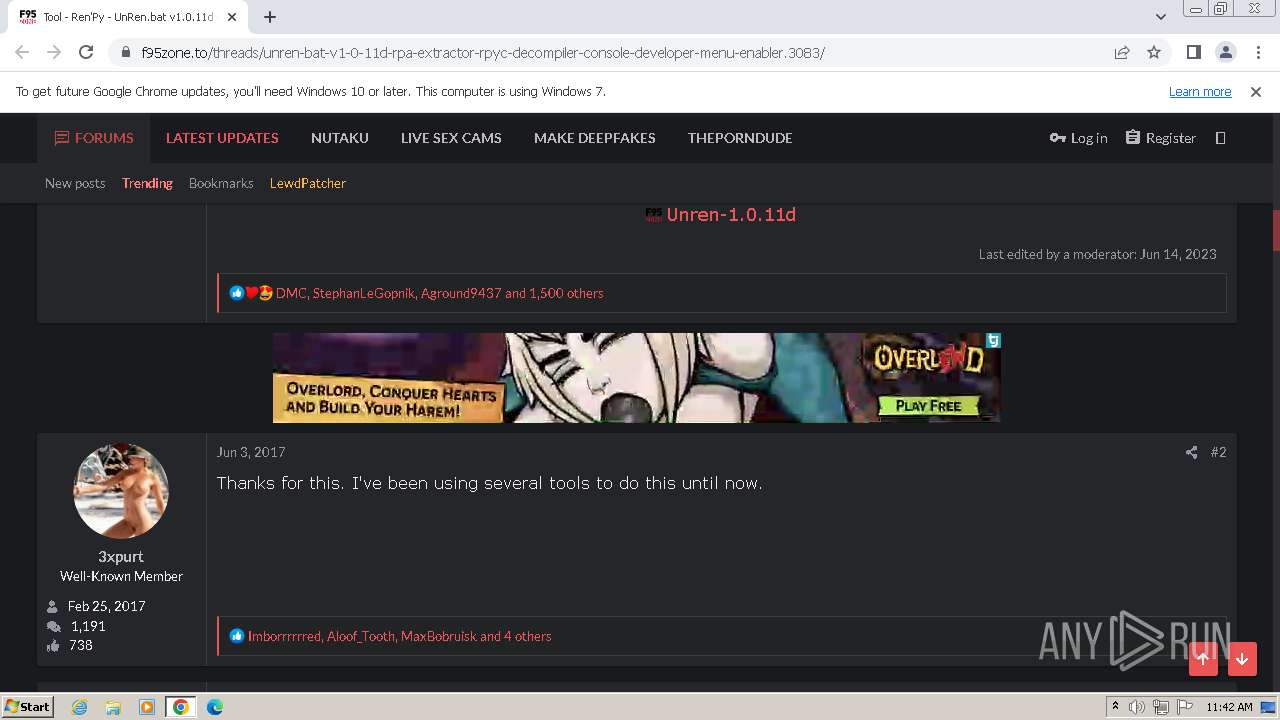Click the message count 1,191
The width and height of the screenshot is (1280, 720).
pos(88,626)
